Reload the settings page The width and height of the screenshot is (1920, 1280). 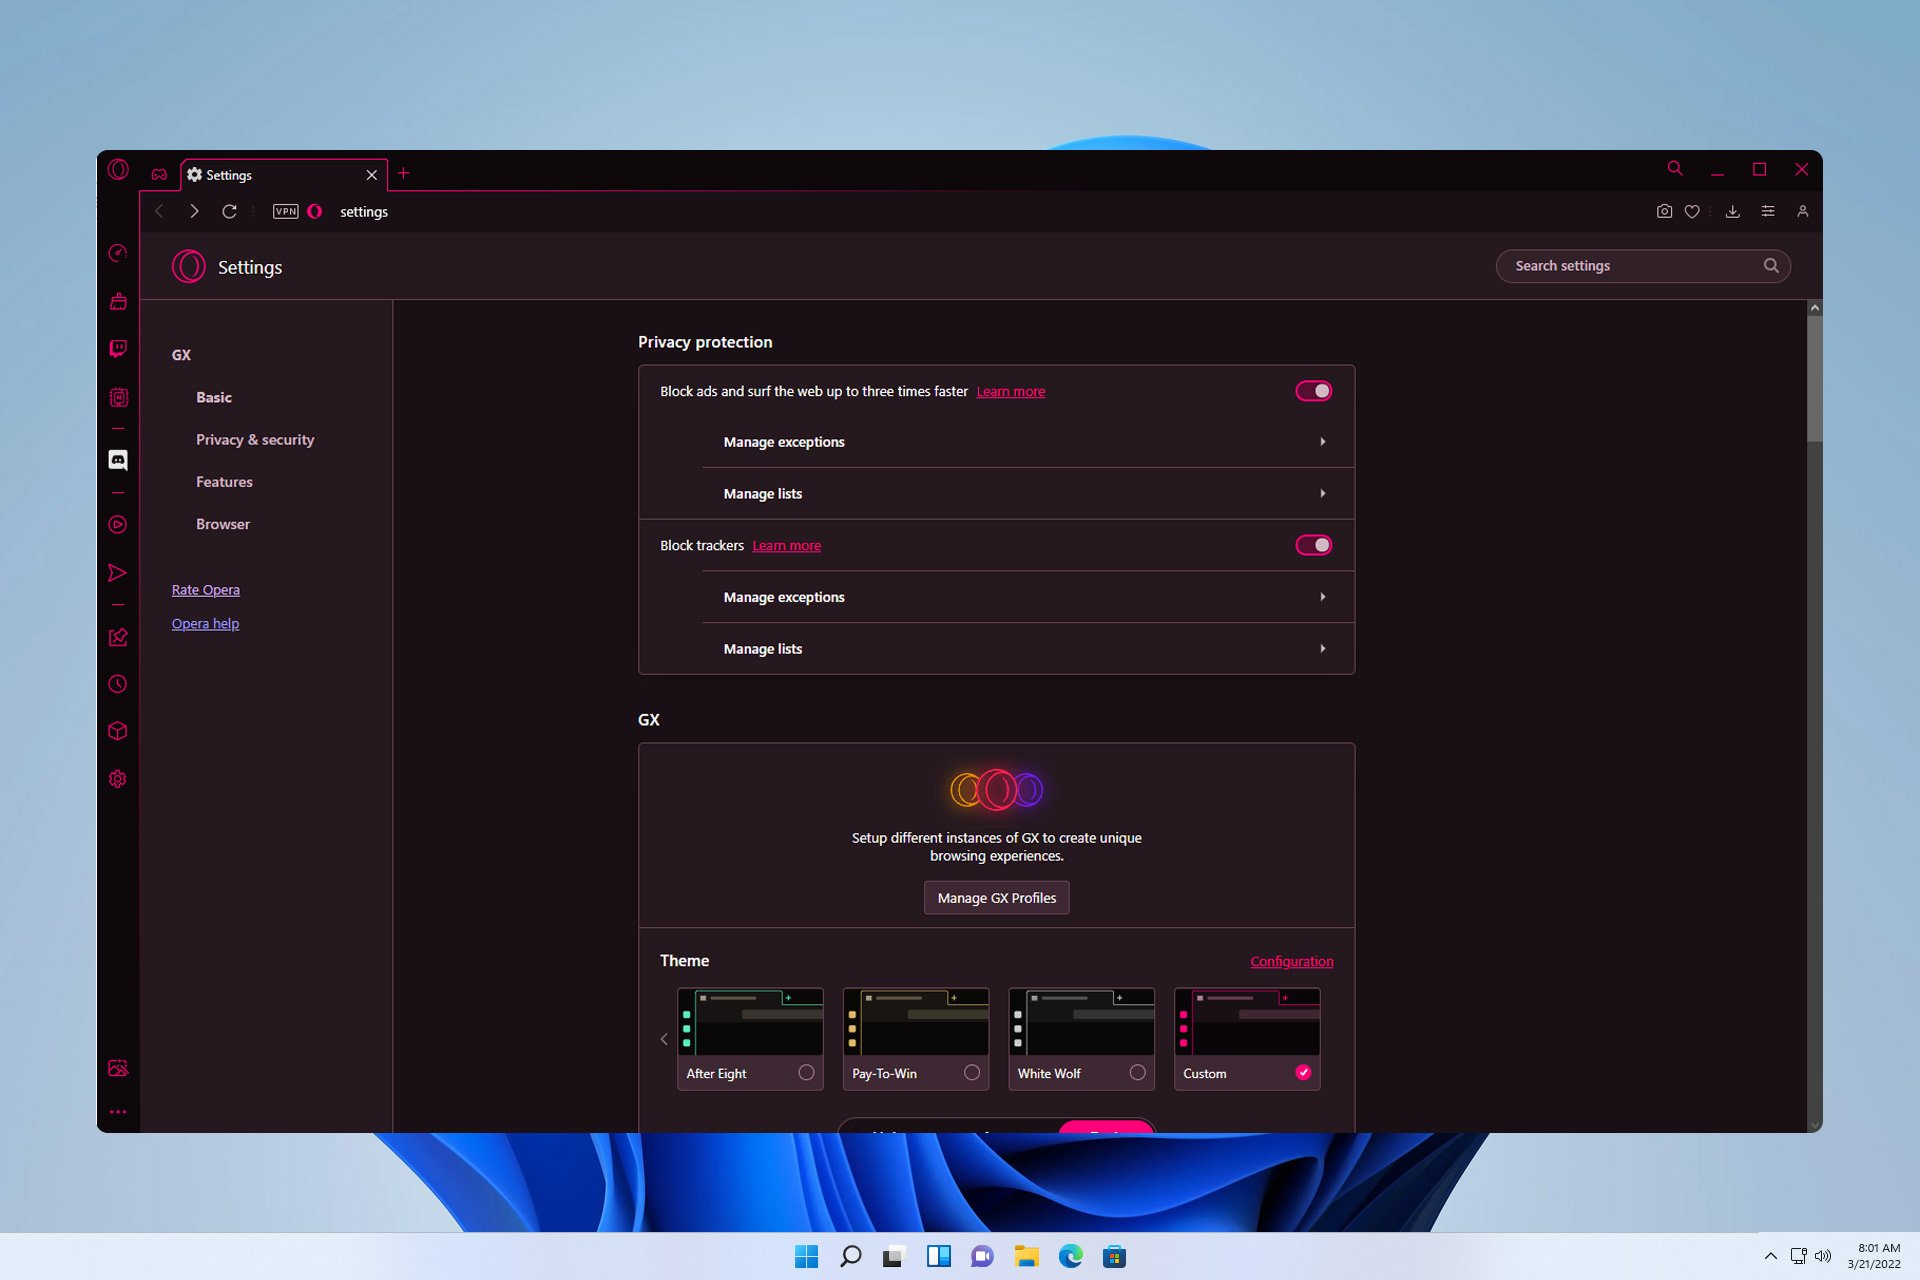pos(229,211)
